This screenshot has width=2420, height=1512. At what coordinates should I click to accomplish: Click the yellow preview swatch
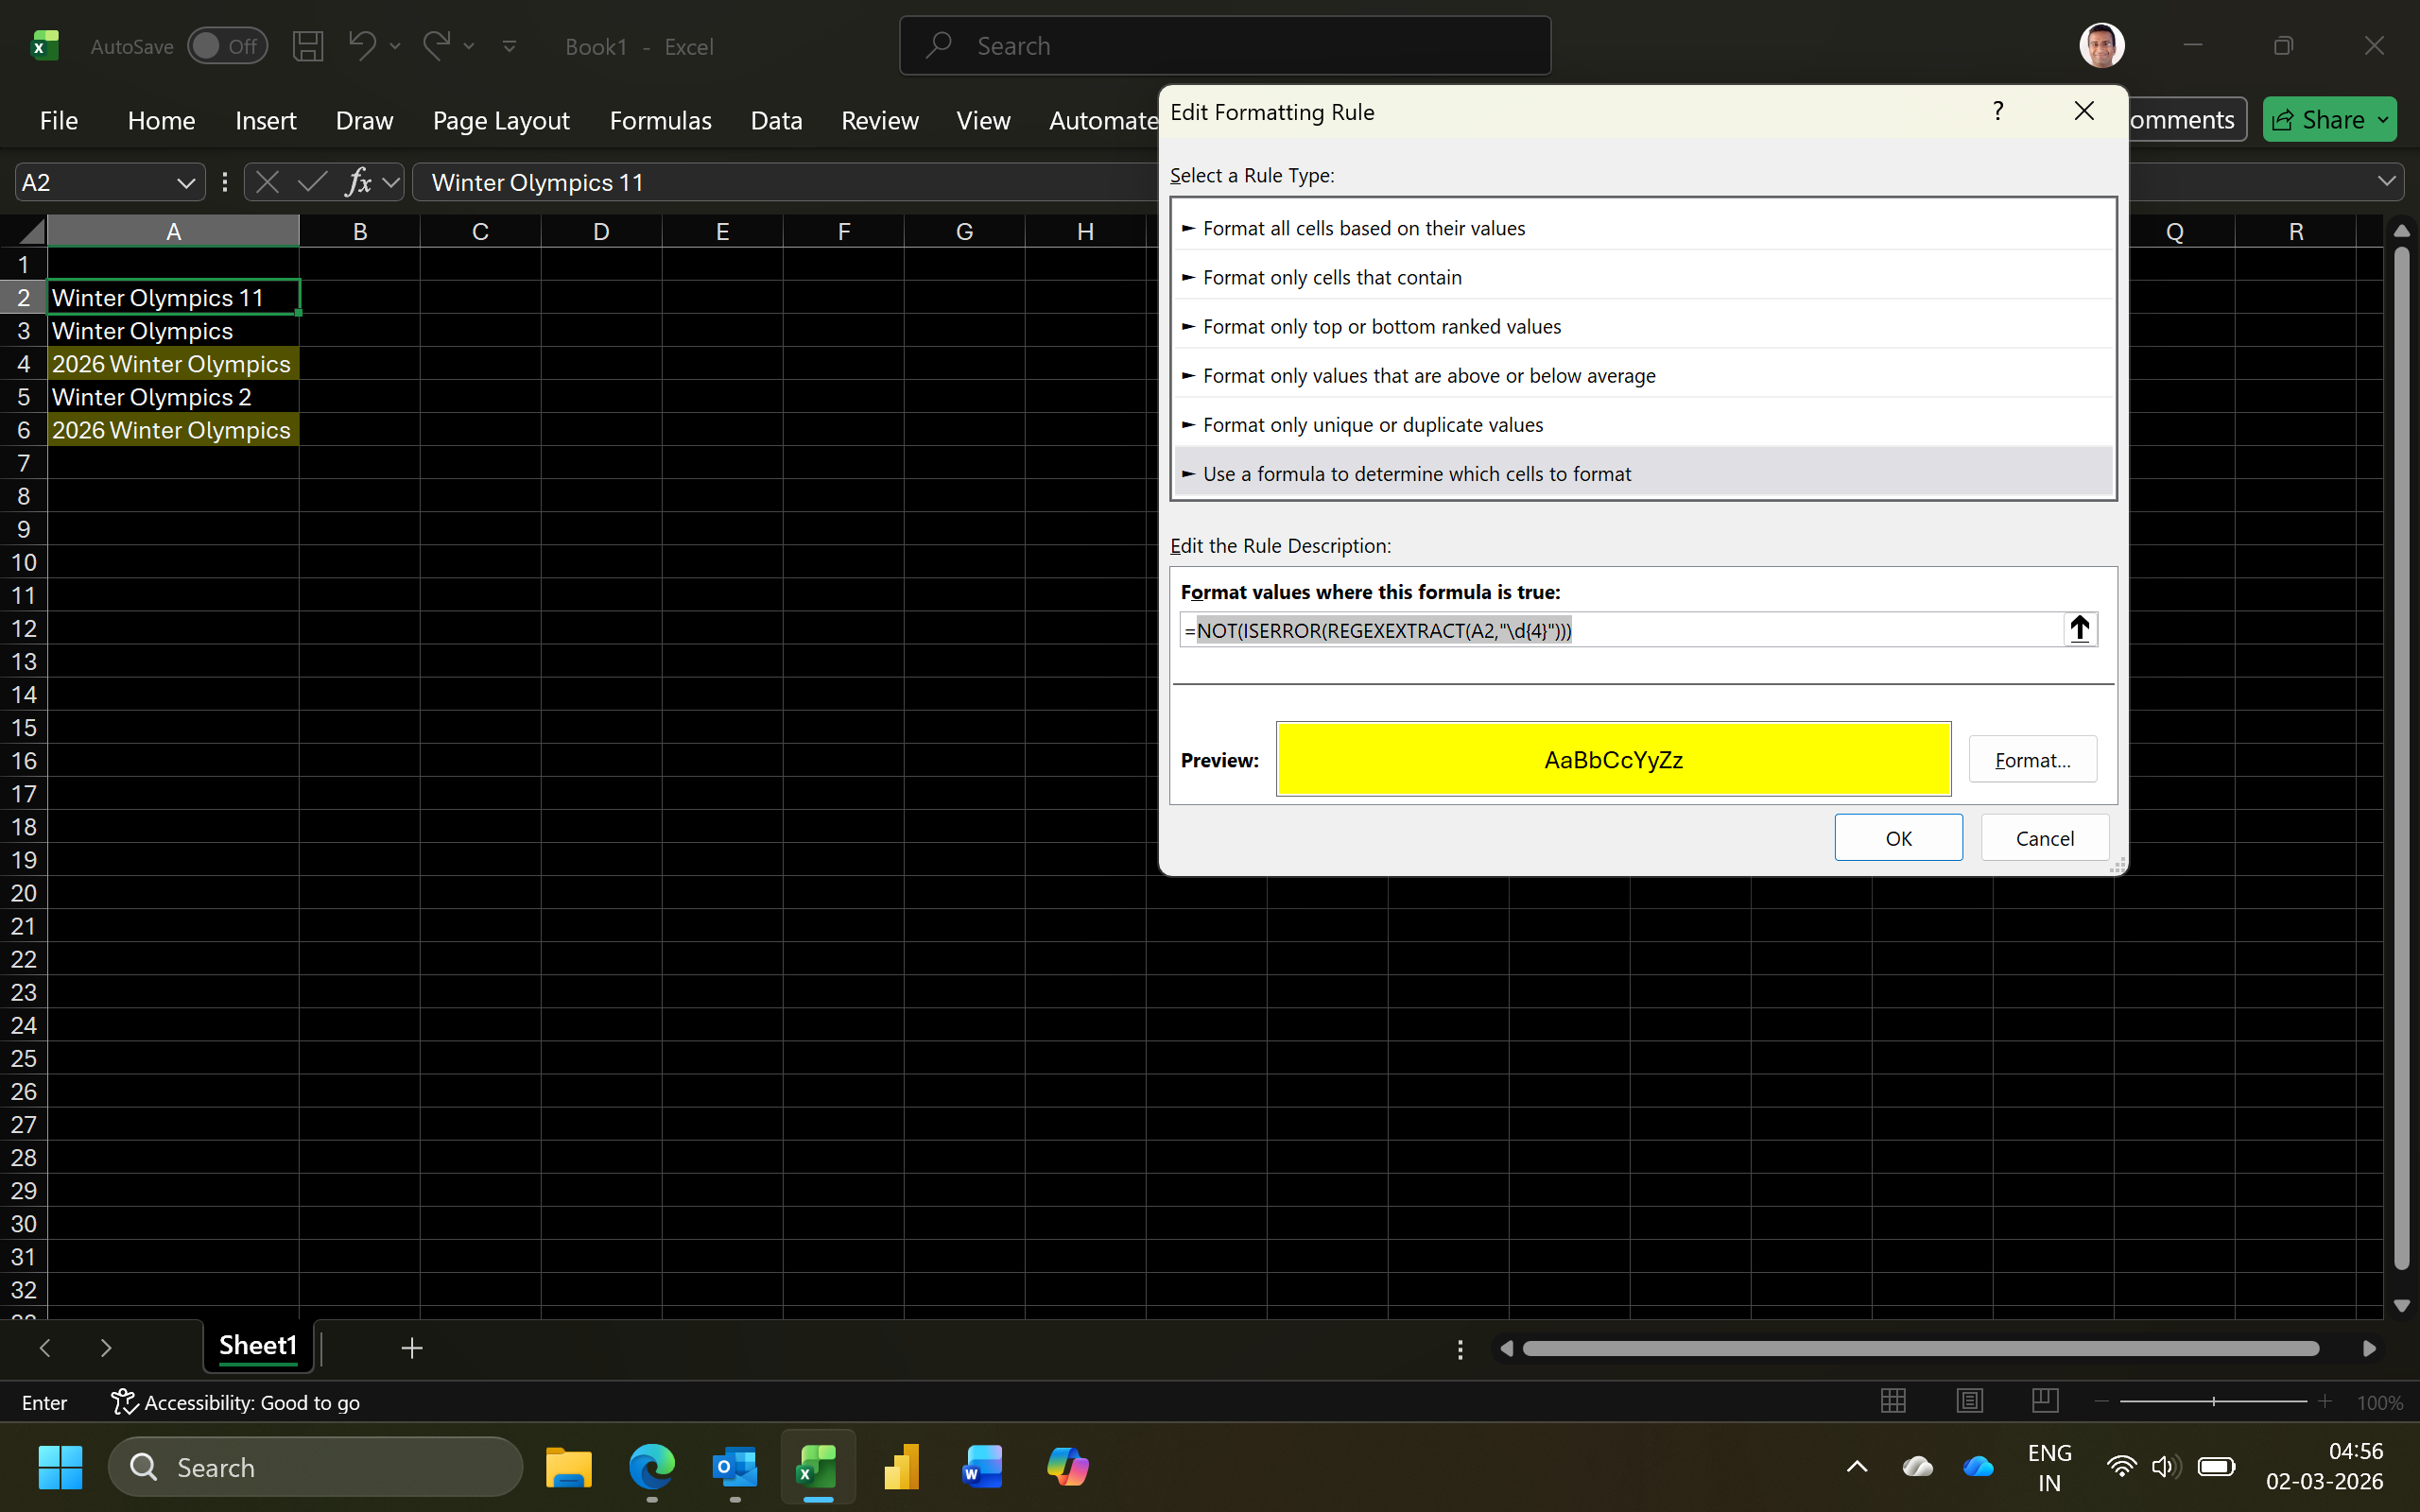[x=1612, y=760]
